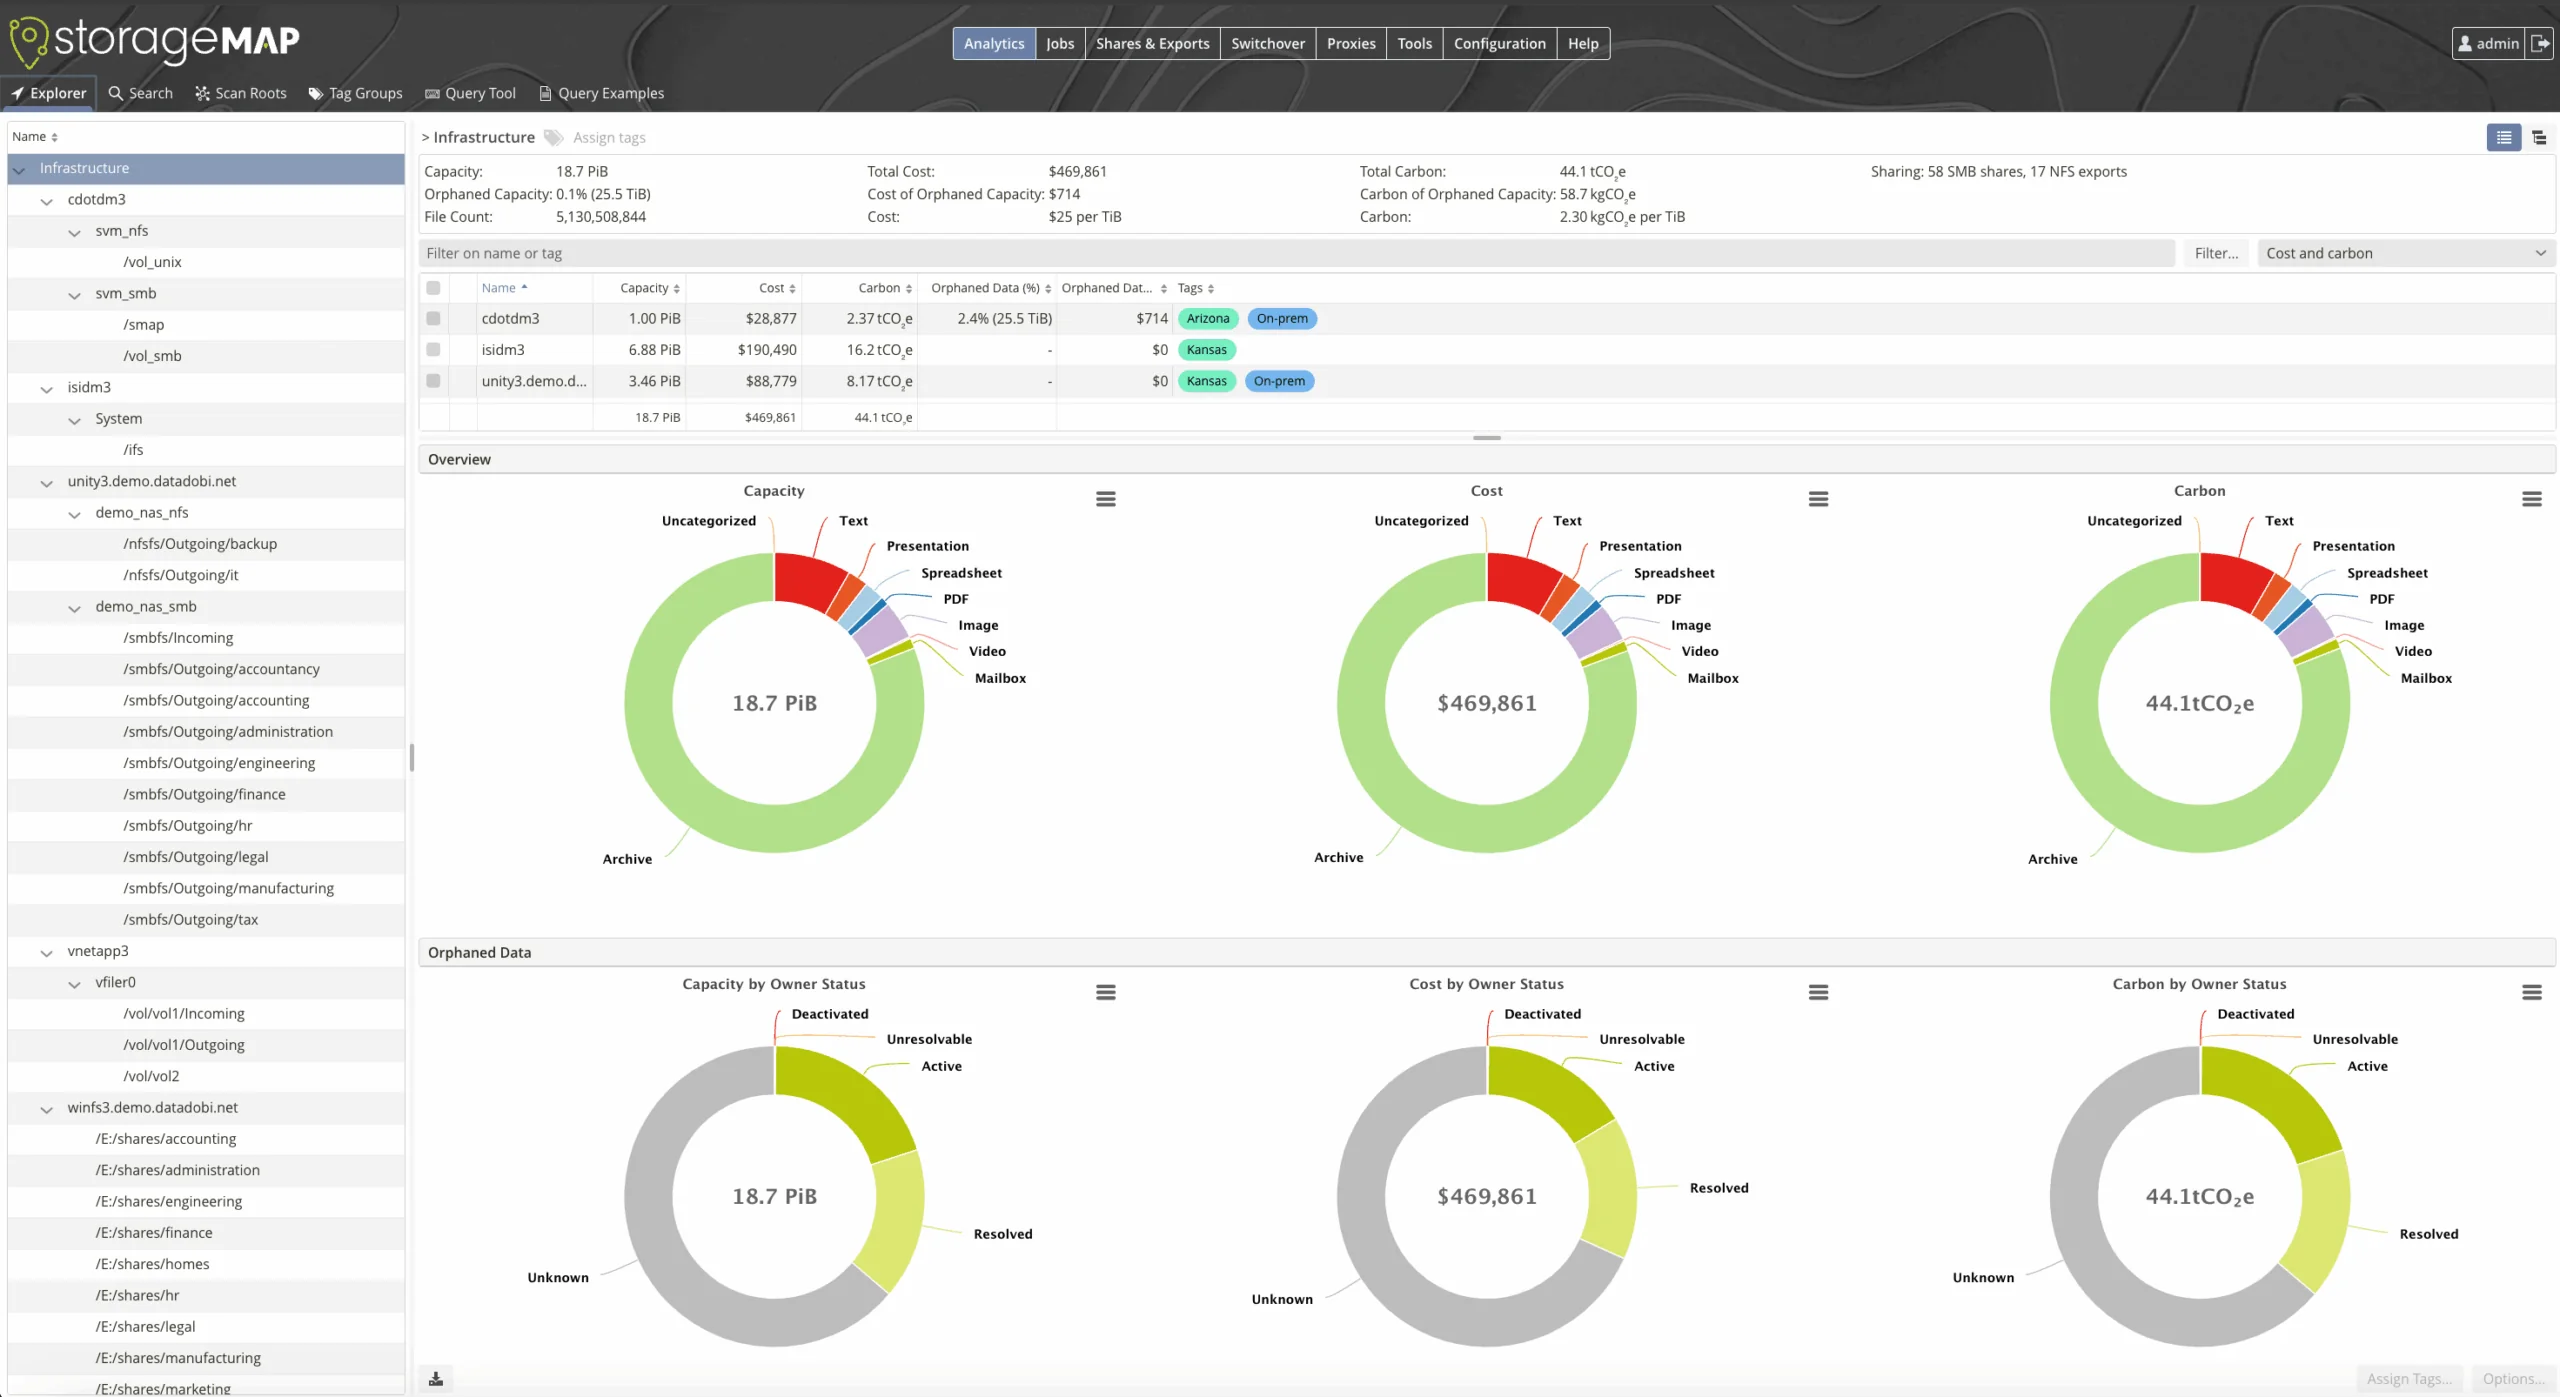
Task: Open the Cost and carbon dropdown
Action: tap(2405, 252)
